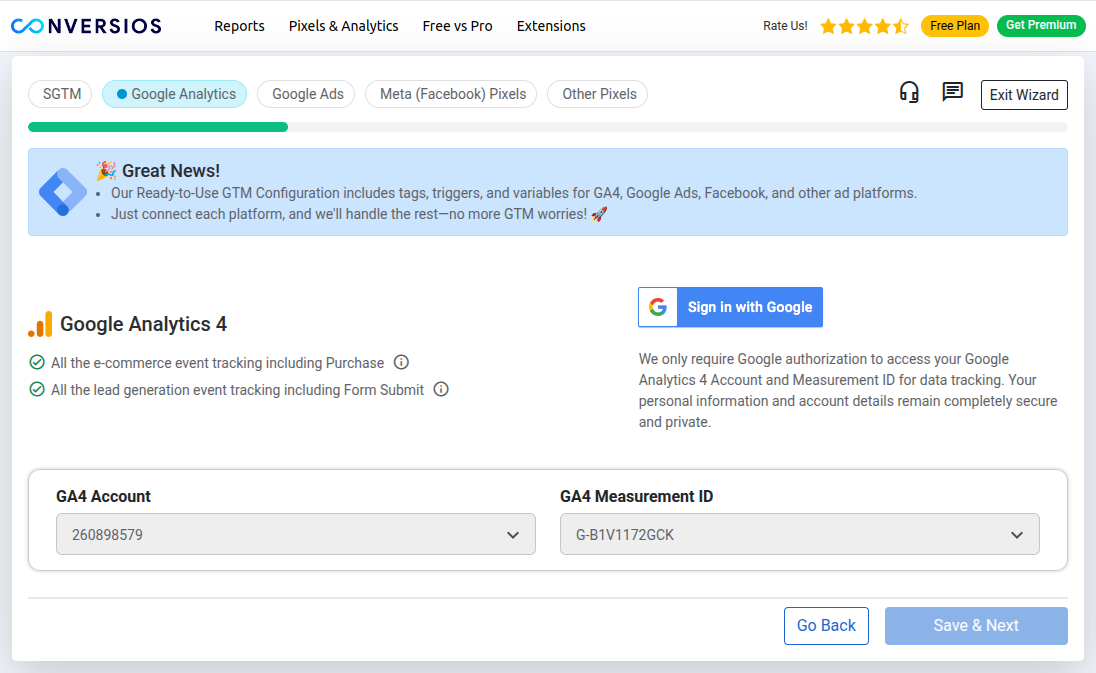
Task: Switch to the Google Ads step tab
Action: pos(306,94)
